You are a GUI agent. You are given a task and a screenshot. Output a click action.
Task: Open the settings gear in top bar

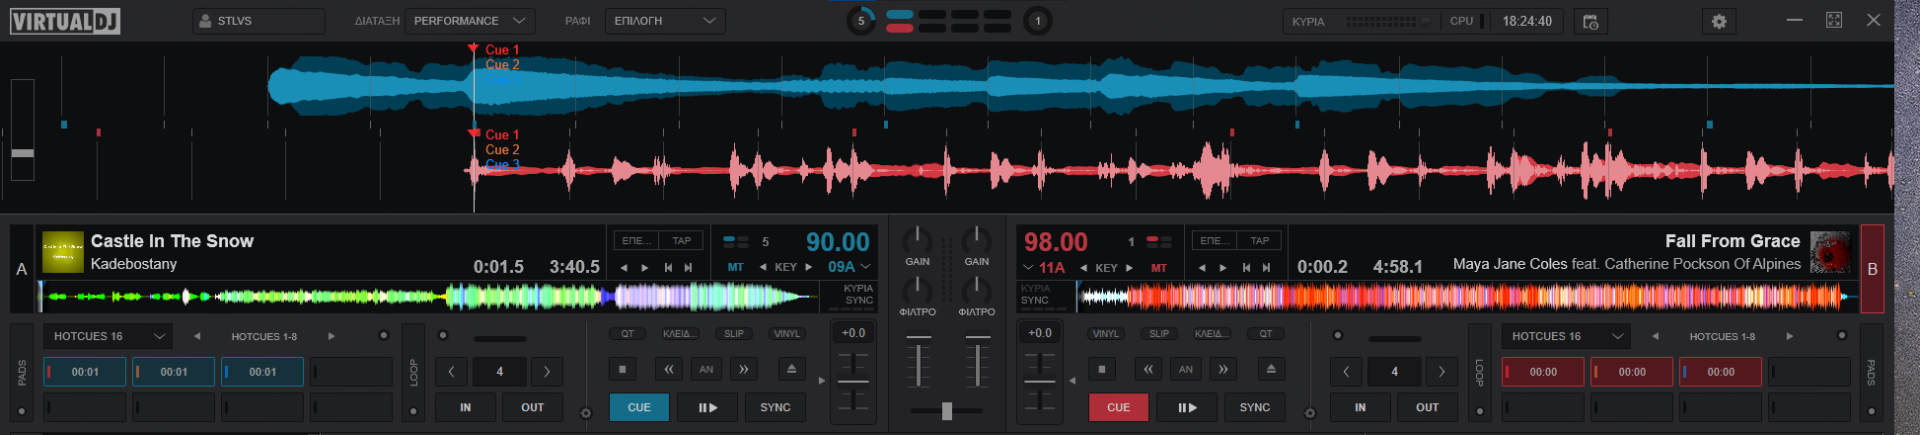1718,21
